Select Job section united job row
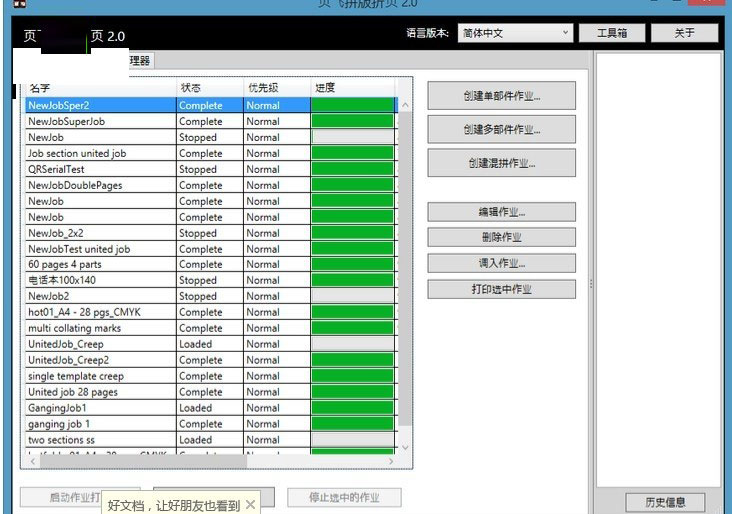Viewport: 732px width, 514px height. click(x=210, y=153)
